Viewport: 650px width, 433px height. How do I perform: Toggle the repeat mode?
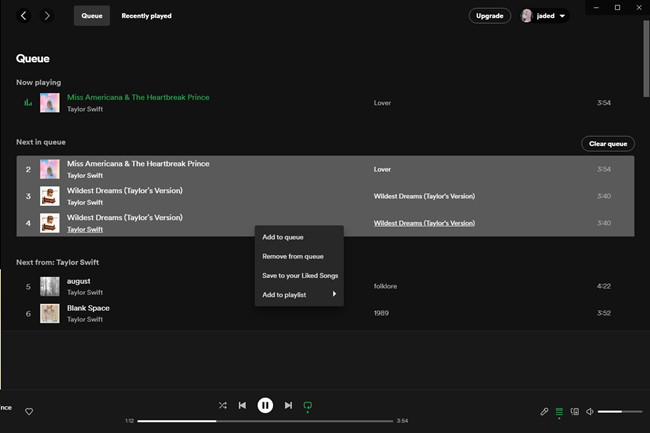pyautogui.click(x=308, y=406)
